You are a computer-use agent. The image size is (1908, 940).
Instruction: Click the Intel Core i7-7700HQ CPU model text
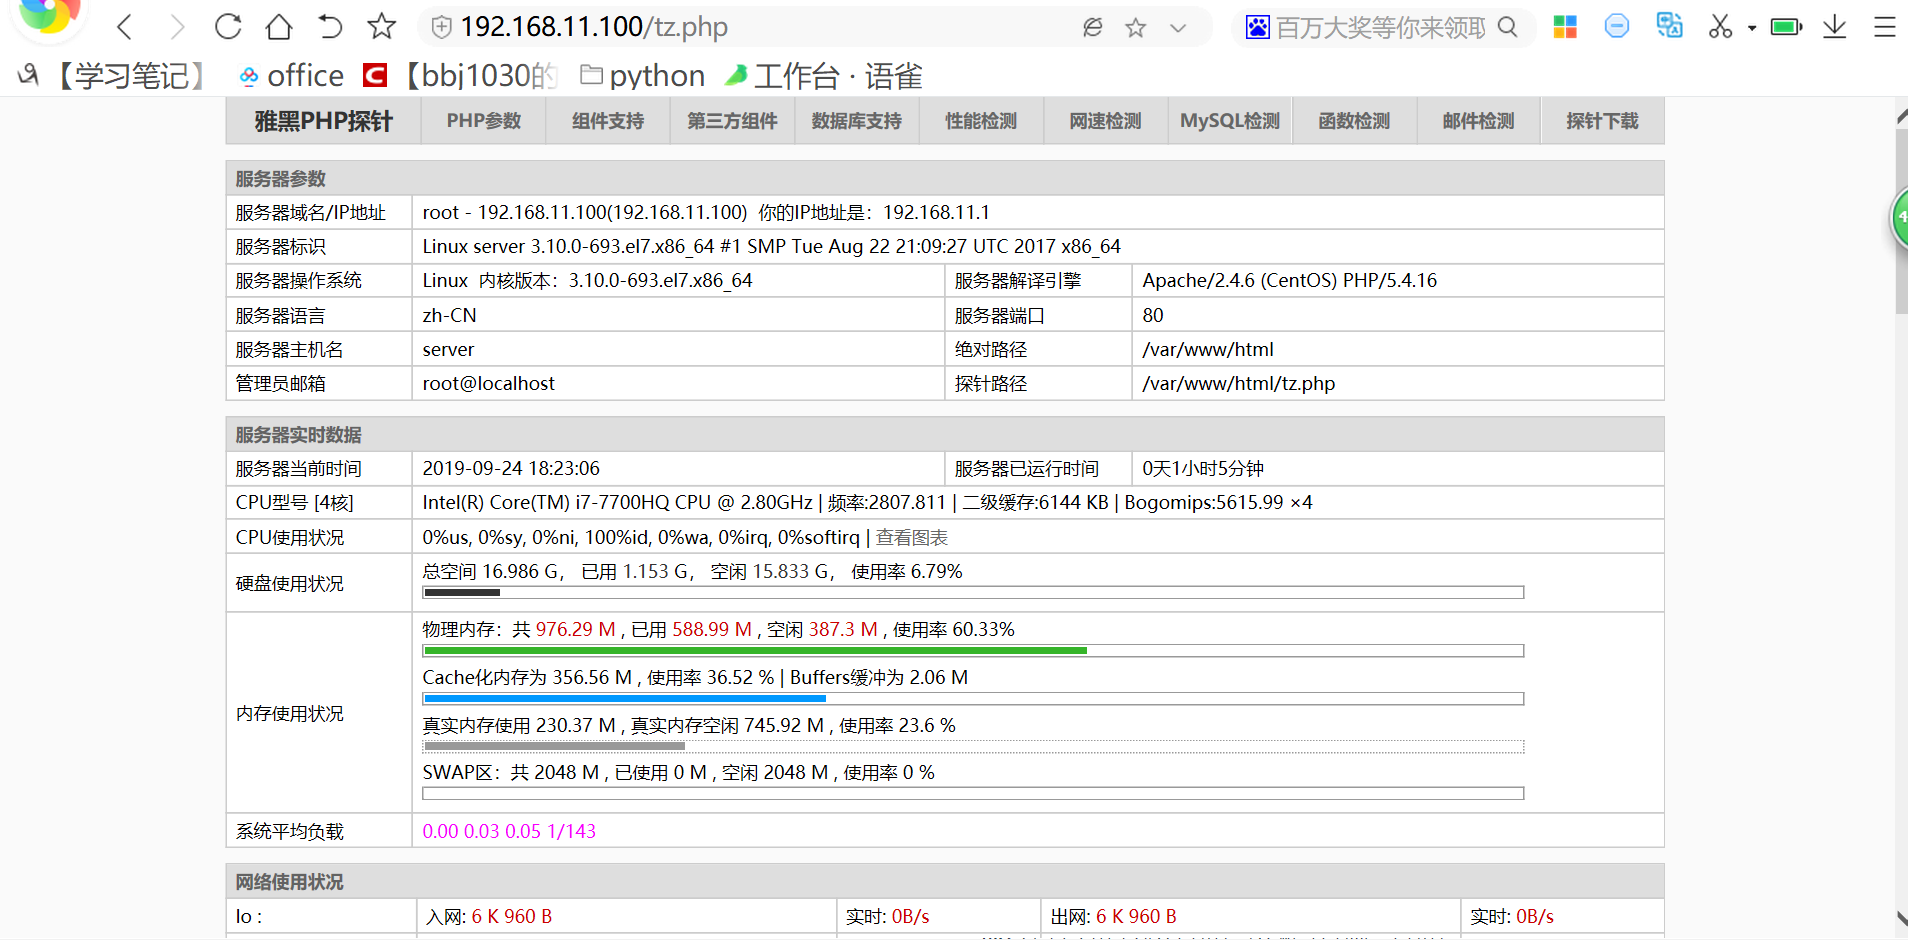(x=617, y=503)
